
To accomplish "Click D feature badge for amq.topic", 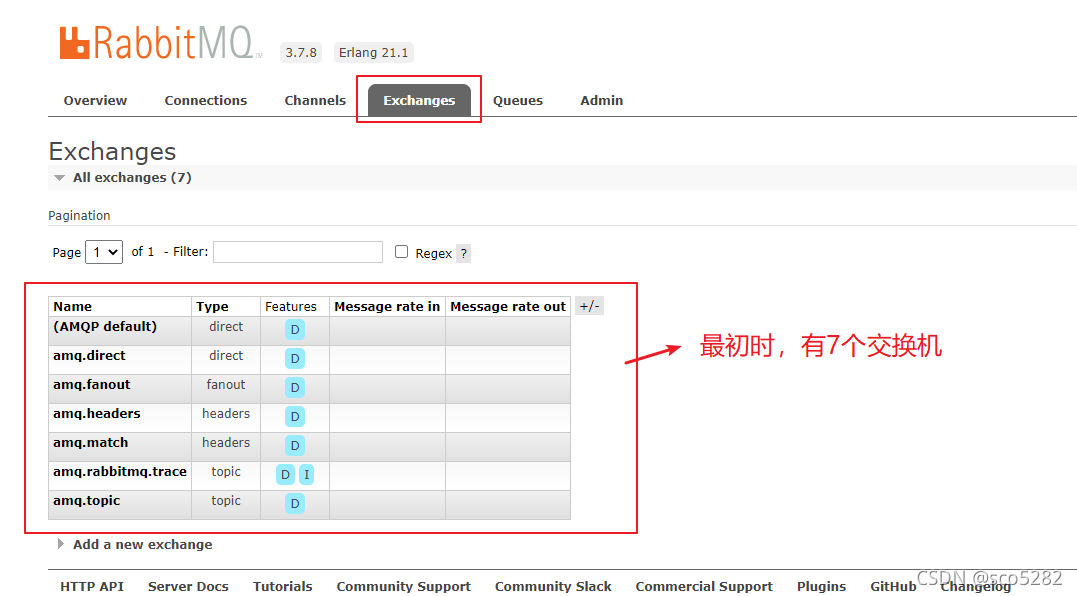I will pos(295,503).
